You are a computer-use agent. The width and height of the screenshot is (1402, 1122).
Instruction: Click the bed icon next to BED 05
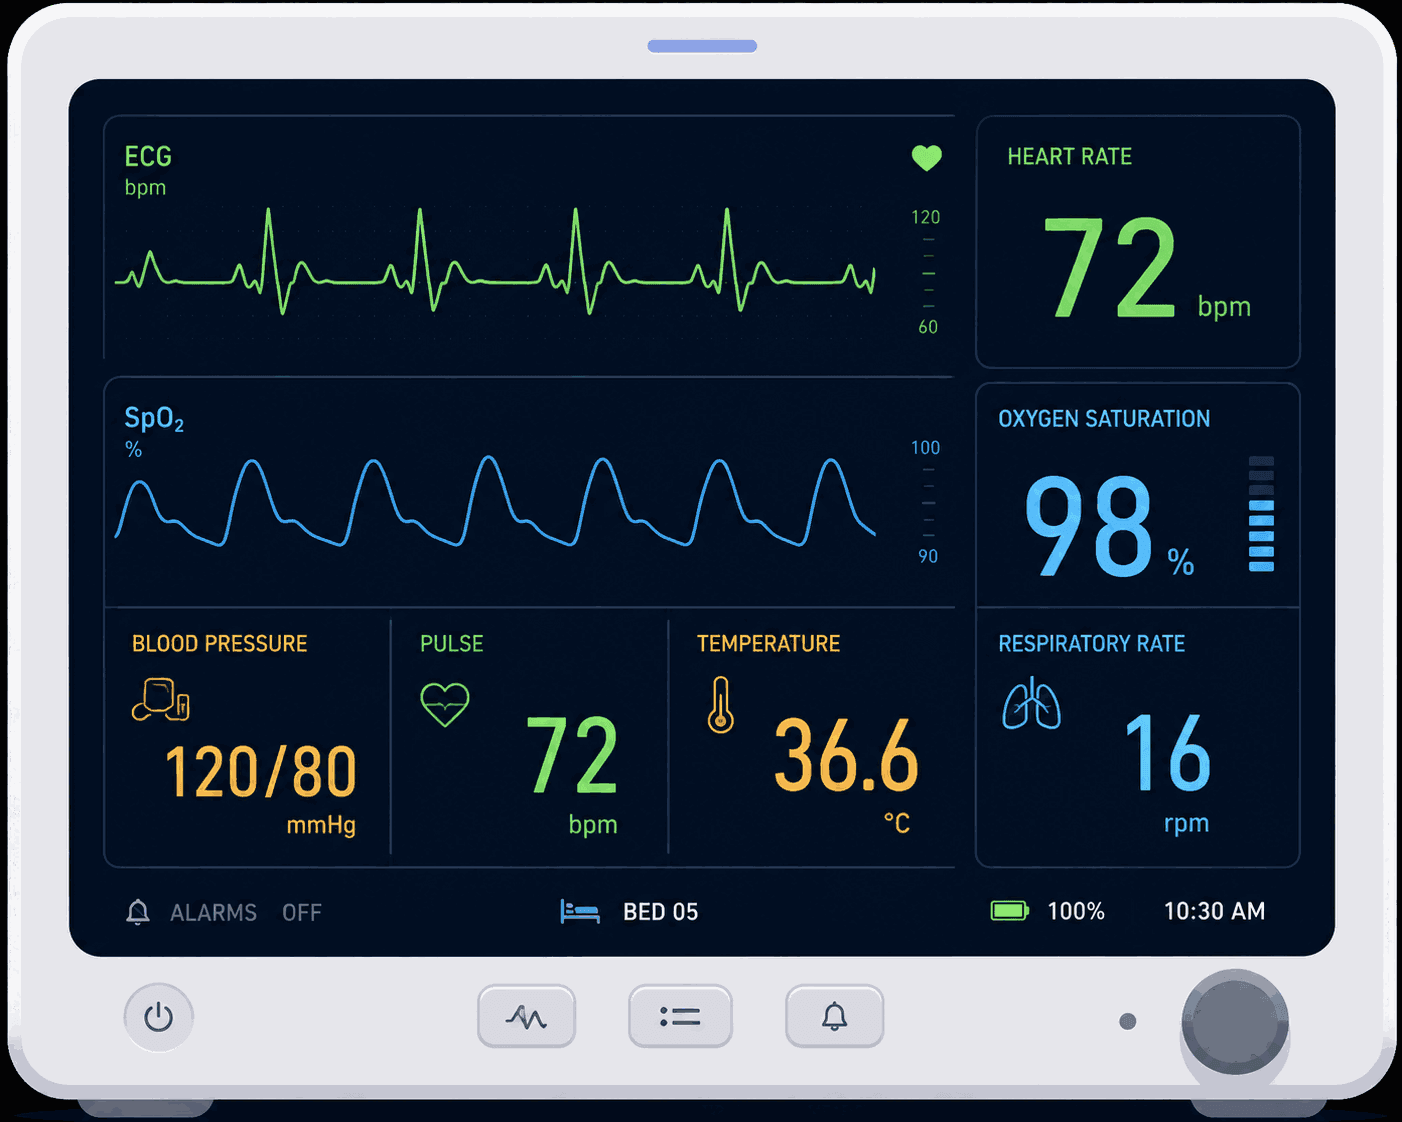[x=580, y=911]
